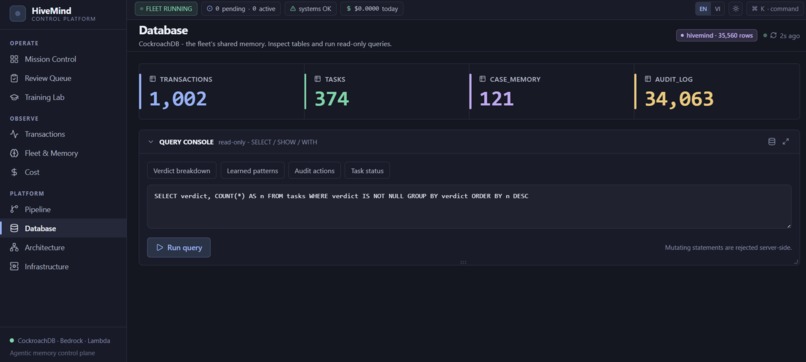Open Mission Control page
This screenshot has height=362, width=806.
pyautogui.click(x=63, y=59)
